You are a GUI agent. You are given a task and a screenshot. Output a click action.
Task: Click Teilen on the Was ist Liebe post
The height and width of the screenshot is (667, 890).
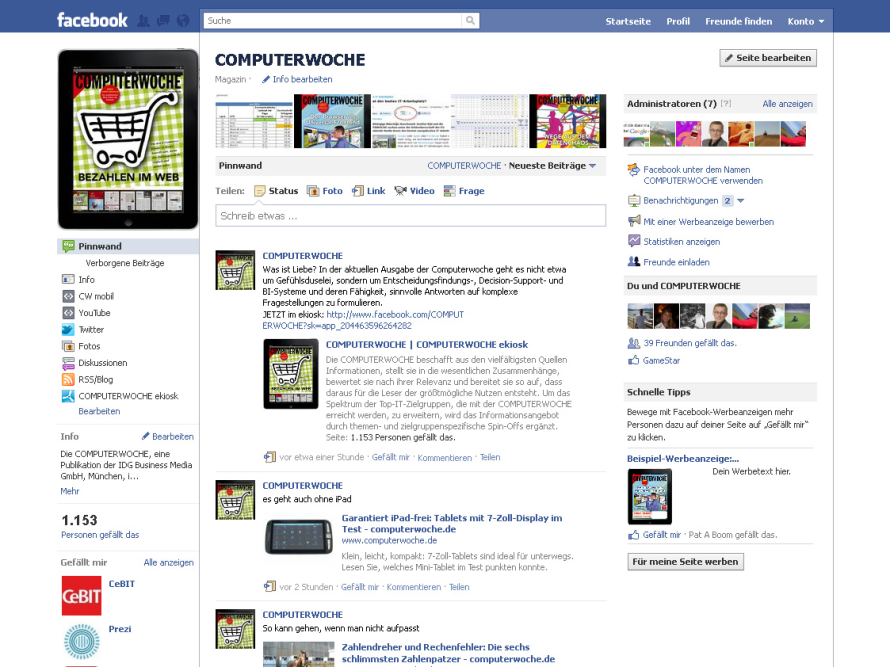490,457
